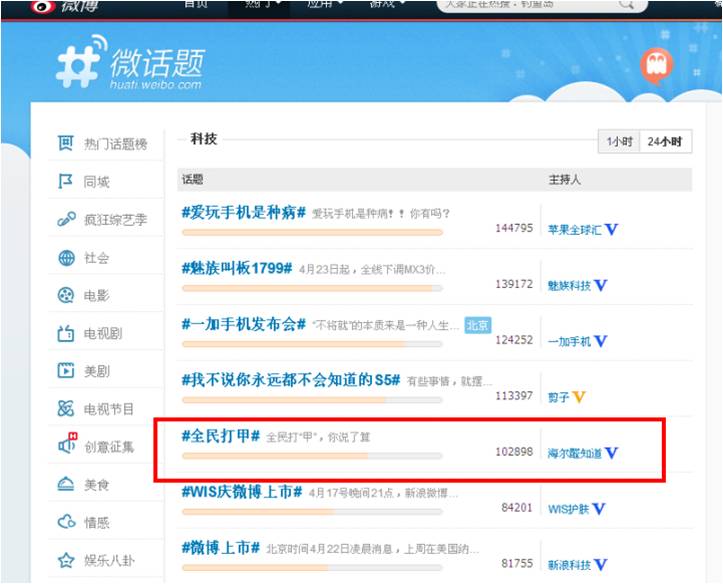The width and height of the screenshot is (723, 584).
Task: Click the V badge beside WIS护肤
Action: click(x=599, y=509)
